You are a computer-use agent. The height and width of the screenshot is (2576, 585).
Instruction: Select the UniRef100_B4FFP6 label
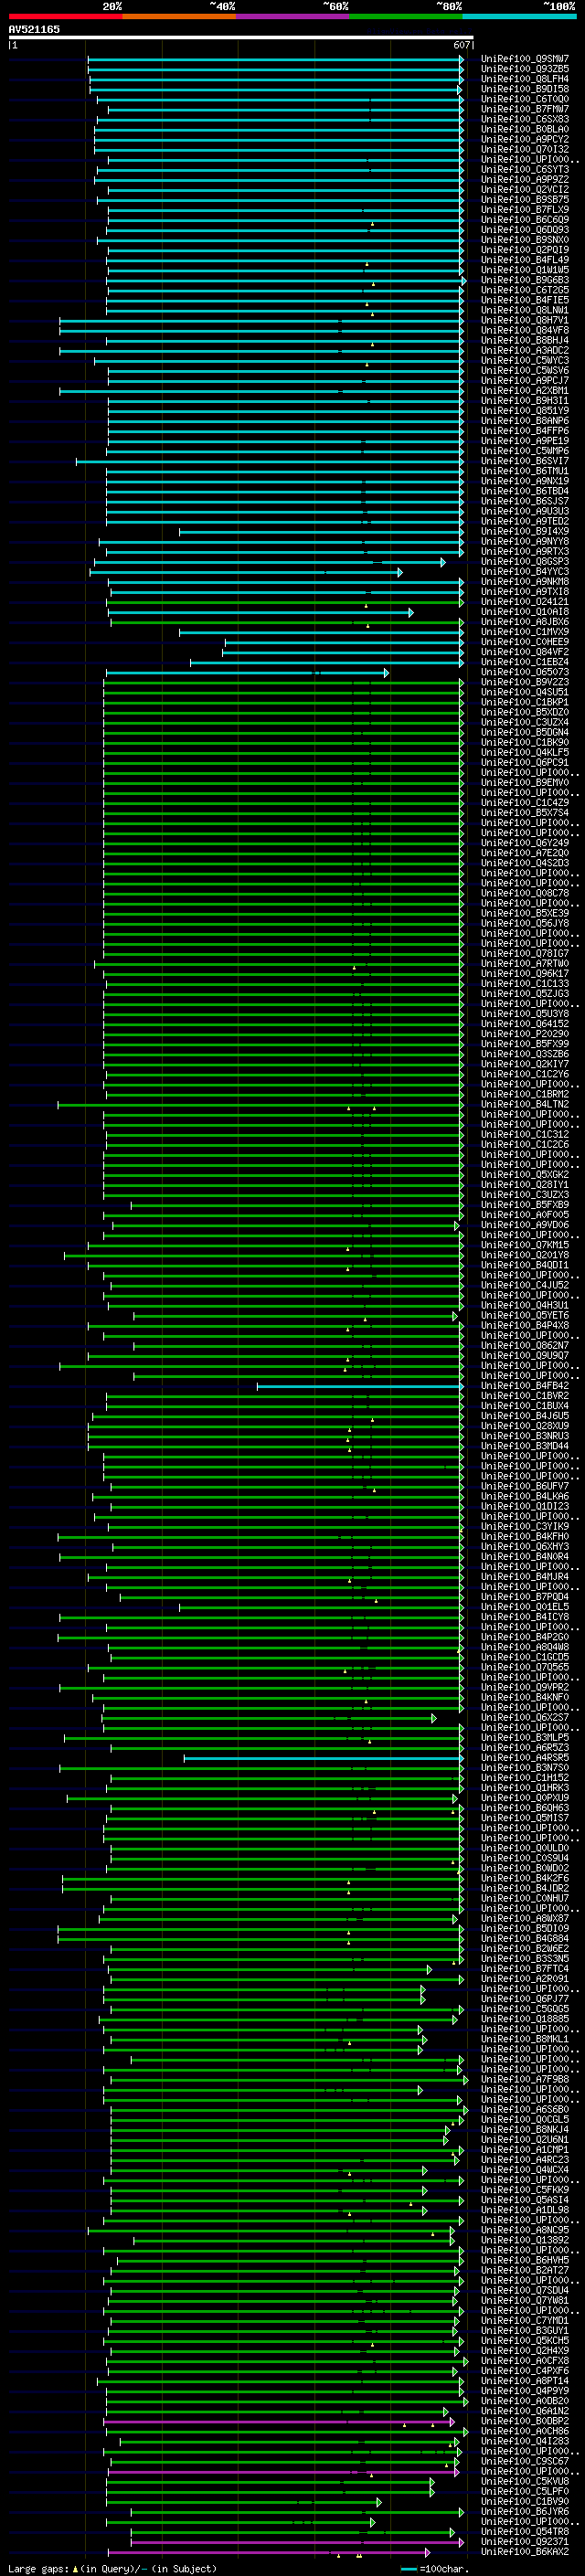(x=525, y=431)
